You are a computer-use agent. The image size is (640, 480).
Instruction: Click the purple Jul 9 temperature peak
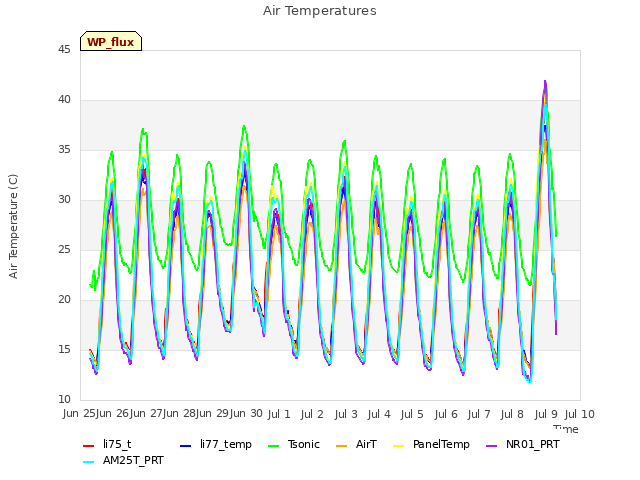coord(545,82)
